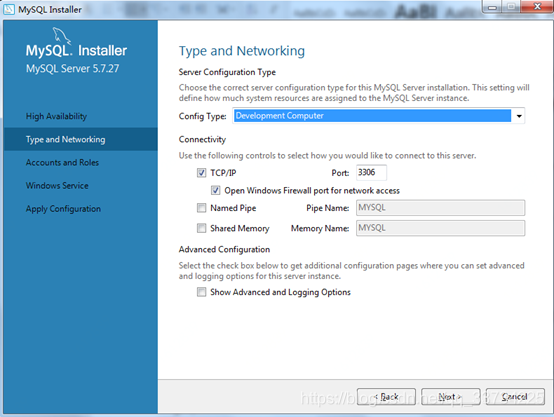Enable the Named Pipe checkbox
The height and width of the screenshot is (417, 554).
tap(201, 208)
